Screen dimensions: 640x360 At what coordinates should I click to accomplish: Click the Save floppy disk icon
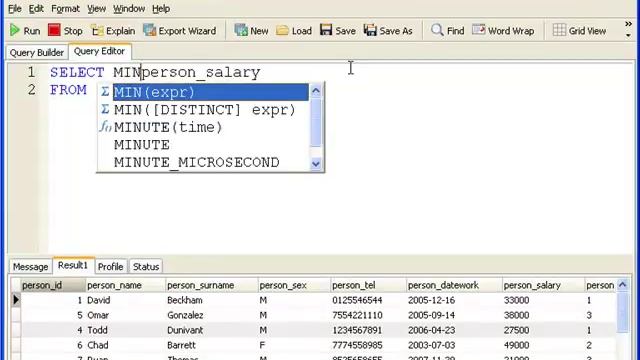(x=326, y=30)
